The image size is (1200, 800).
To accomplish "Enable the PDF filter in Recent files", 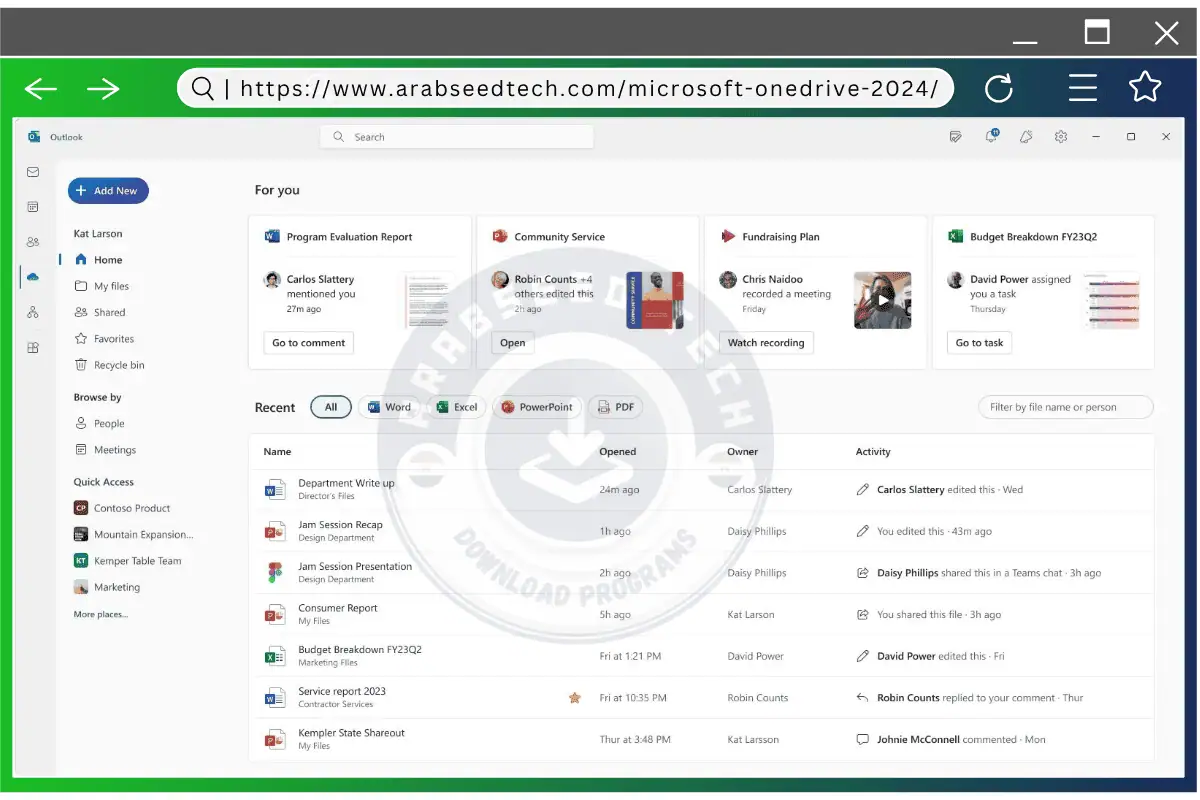I will (615, 407).
